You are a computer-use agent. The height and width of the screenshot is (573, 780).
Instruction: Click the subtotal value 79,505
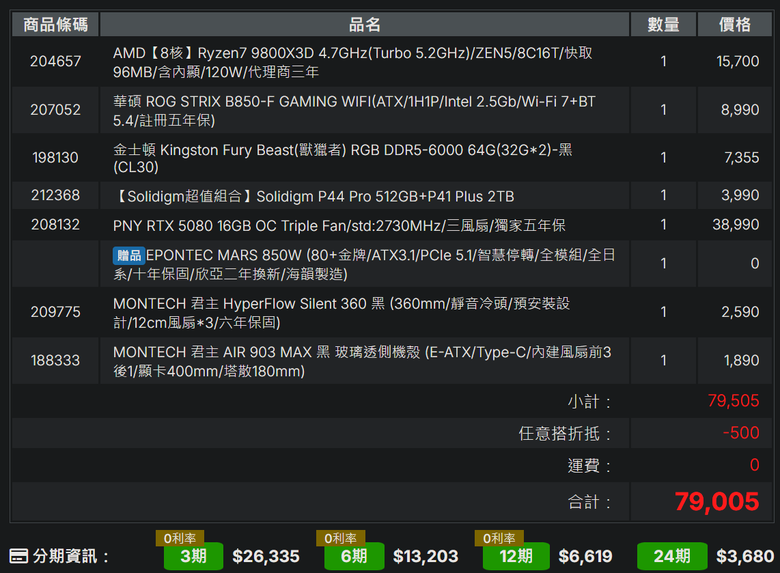pos(733,400)
